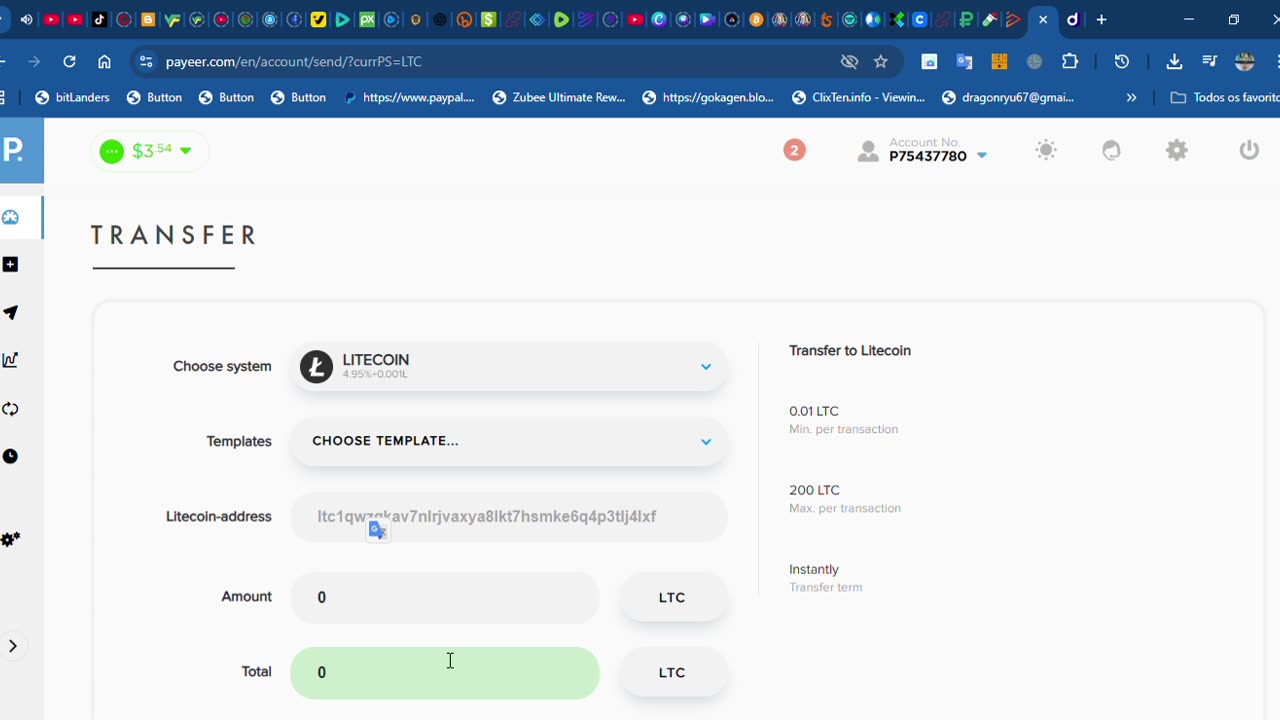The height and width of the screenshot is (720, 1280).
Task: Click the Litecoin-address input field
Action: tap(509, 517)
